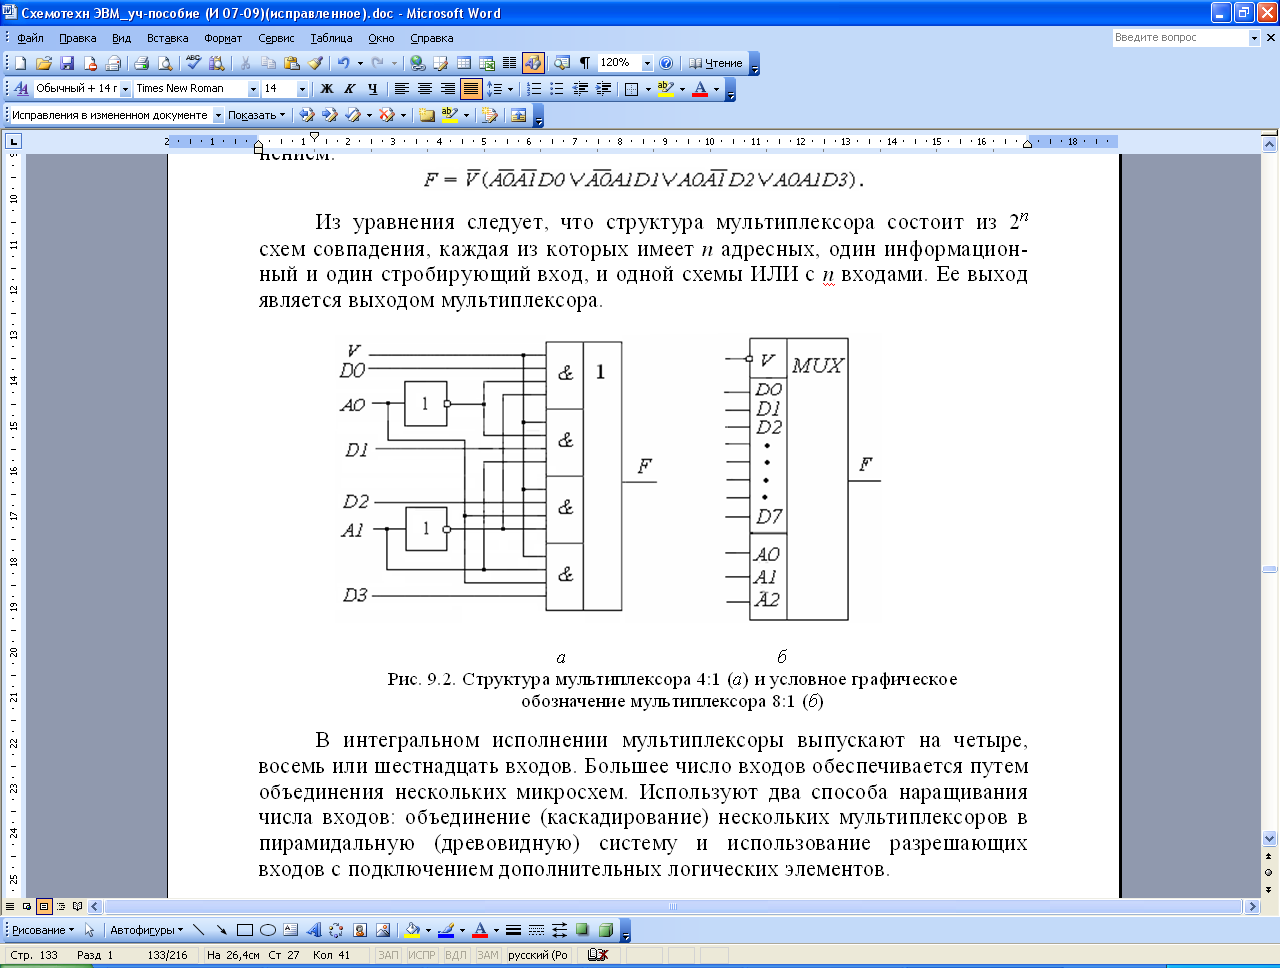Increase the paragraph indent
The image size is (1280, 968).
[603, 89]
